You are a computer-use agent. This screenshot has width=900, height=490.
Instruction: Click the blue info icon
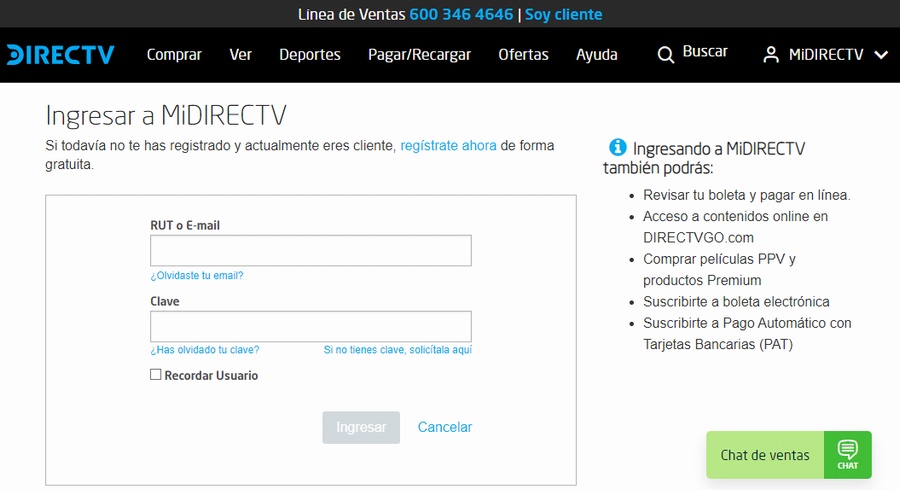[618, 147]
